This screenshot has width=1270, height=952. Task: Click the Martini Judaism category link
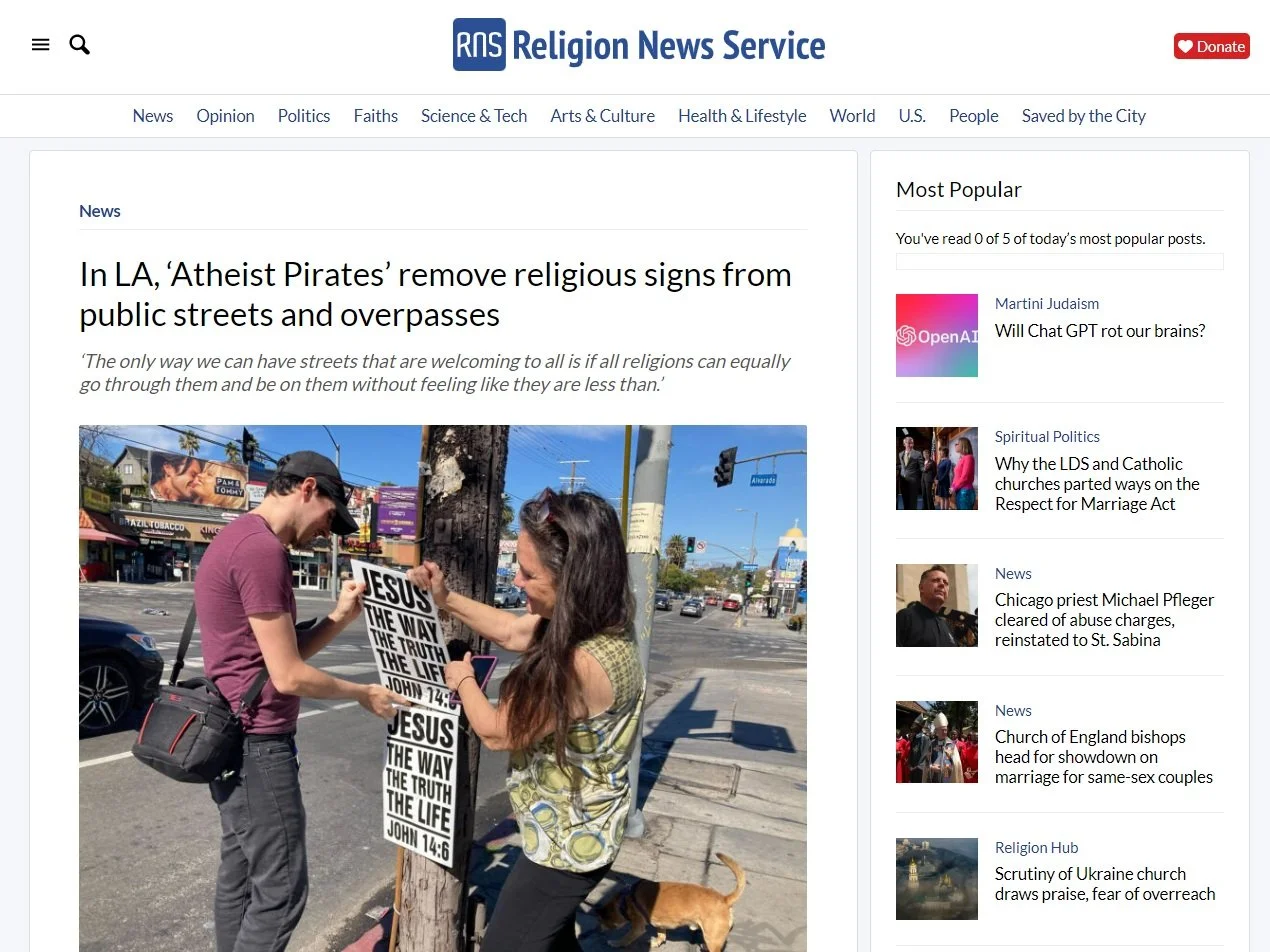pyautogui.click(x=1047, y=304)
